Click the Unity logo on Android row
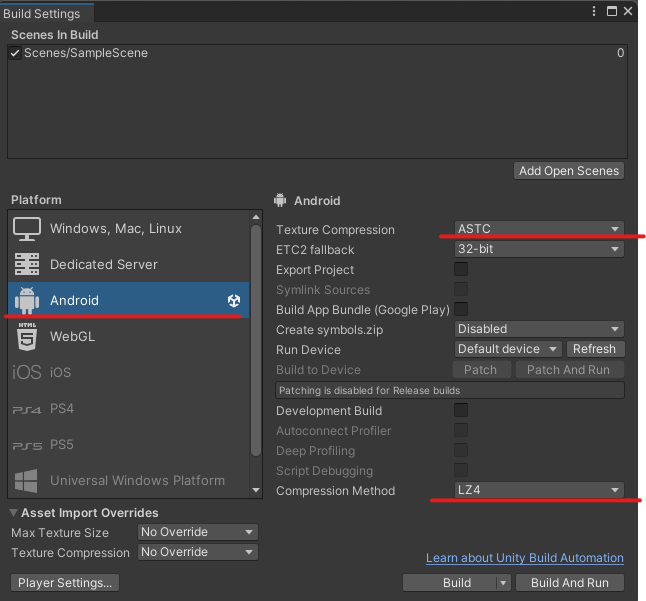Screen dimensions: 646x601 tap(234, 301)
